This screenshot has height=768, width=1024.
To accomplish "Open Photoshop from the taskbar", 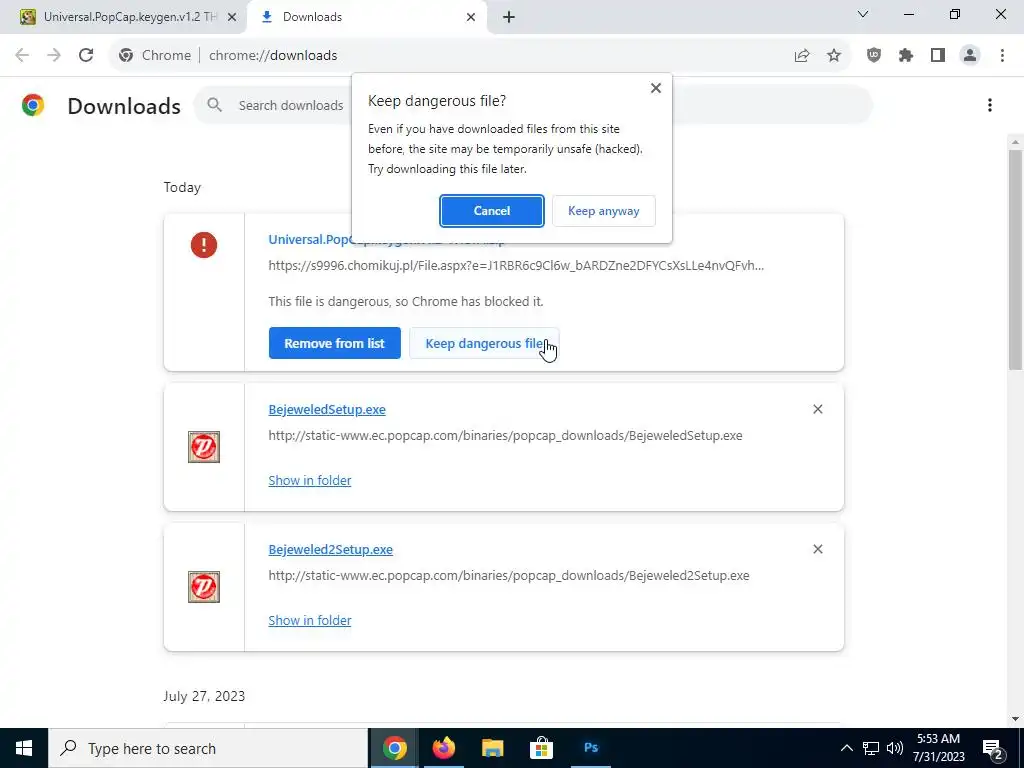I will click(x=590, y=748).
